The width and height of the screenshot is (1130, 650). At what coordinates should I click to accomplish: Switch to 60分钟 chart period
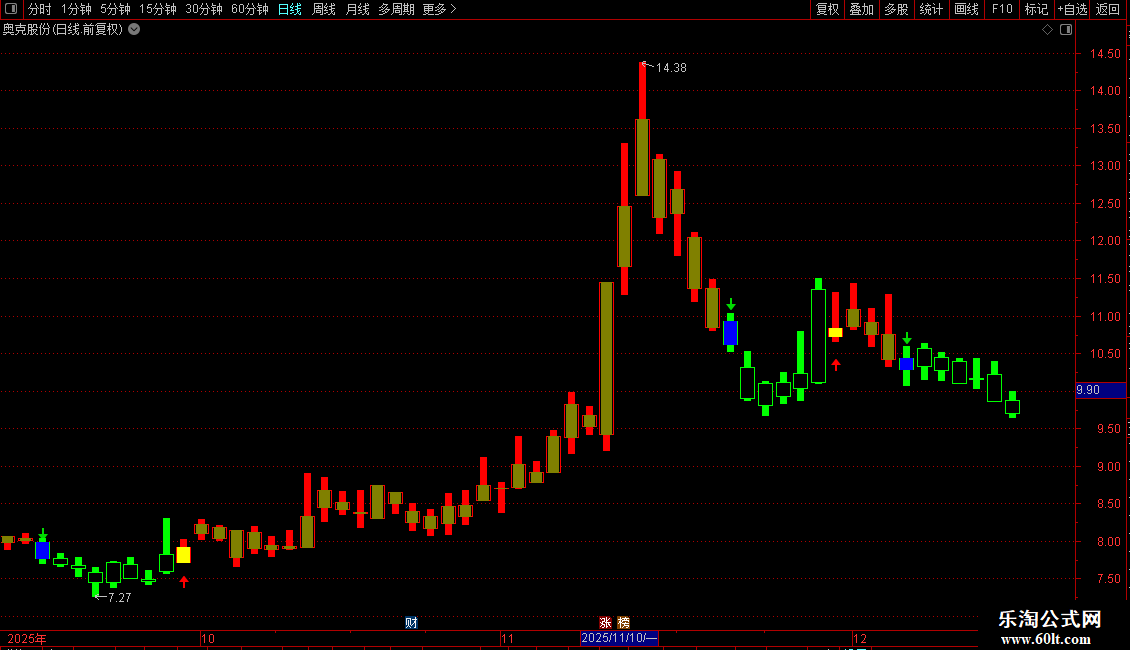pos(249,9)
